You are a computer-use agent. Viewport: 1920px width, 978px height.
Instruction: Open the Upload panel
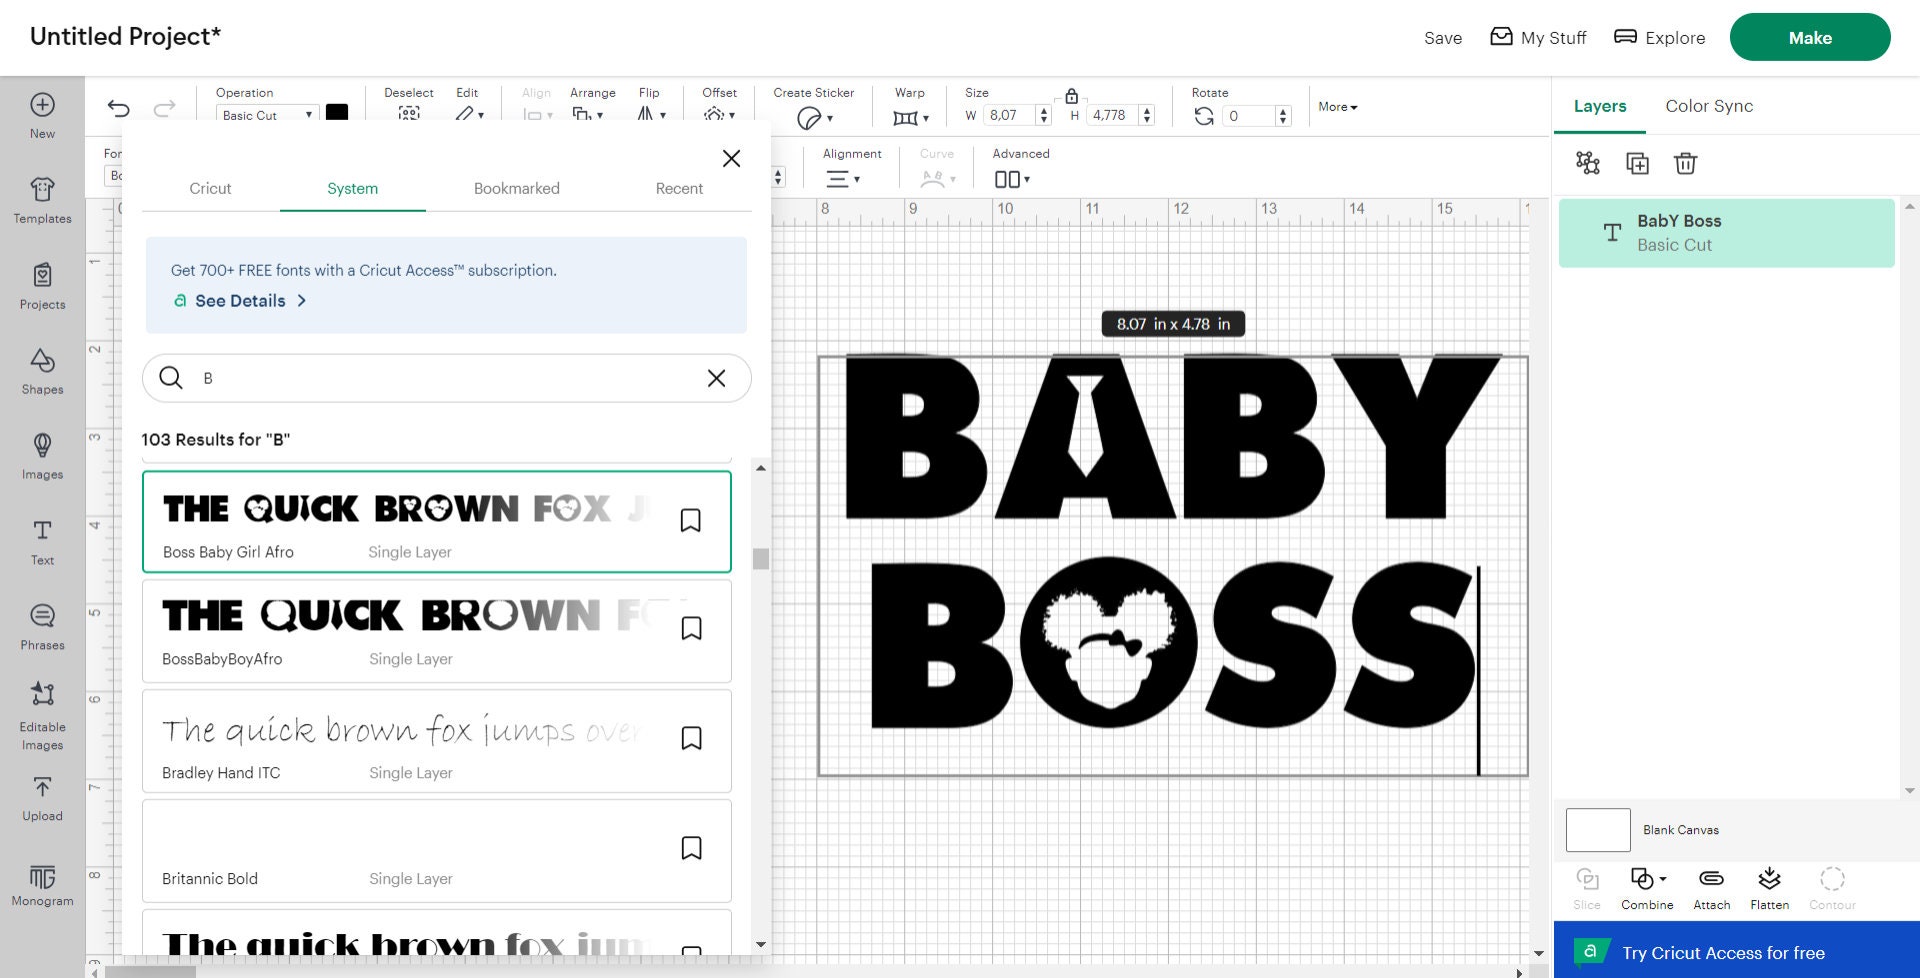[x=41, y=798]
